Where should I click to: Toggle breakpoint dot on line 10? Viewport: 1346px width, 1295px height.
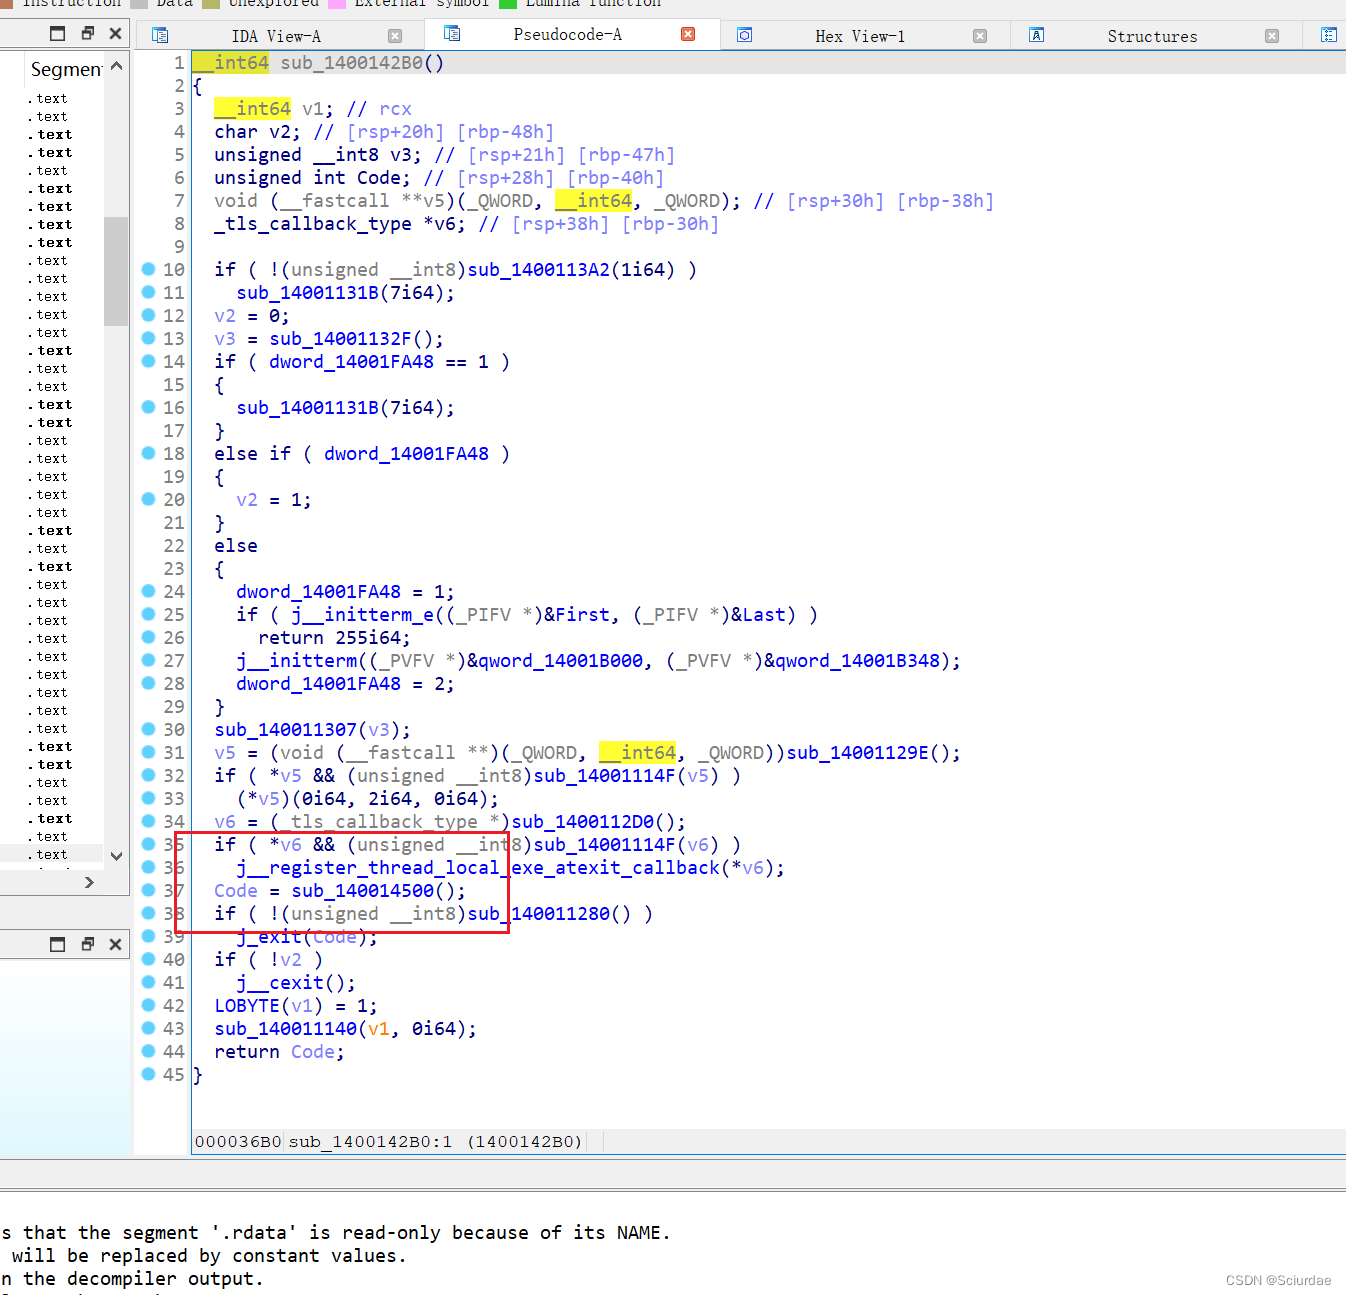tap(148, 269)
